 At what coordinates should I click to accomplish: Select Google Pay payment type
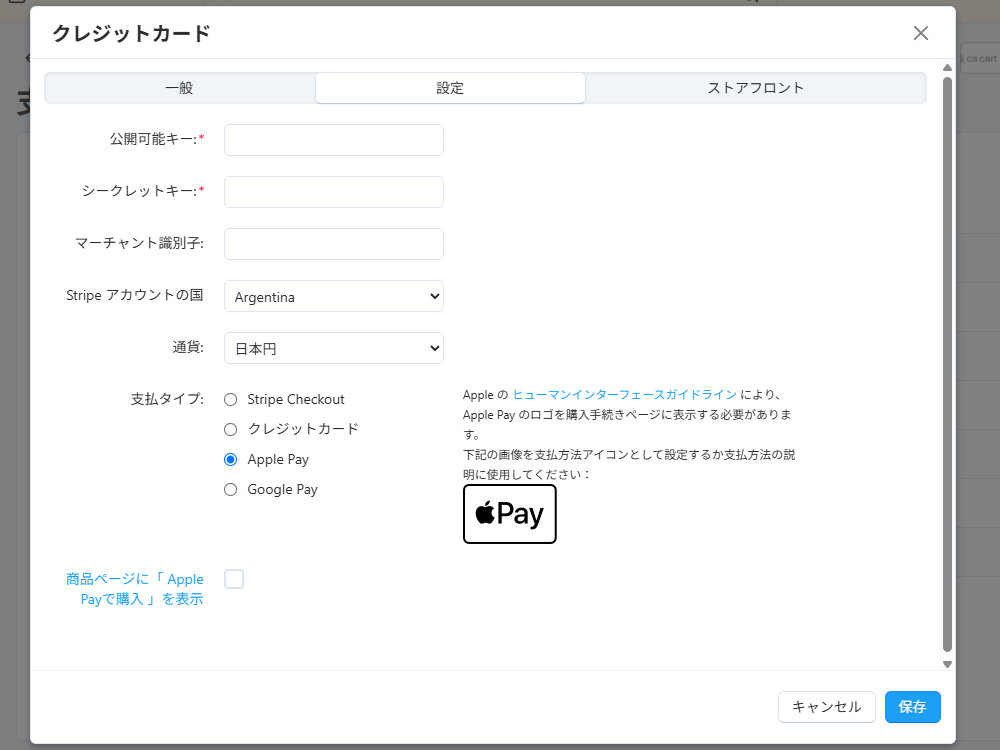(x=231, y=490)
